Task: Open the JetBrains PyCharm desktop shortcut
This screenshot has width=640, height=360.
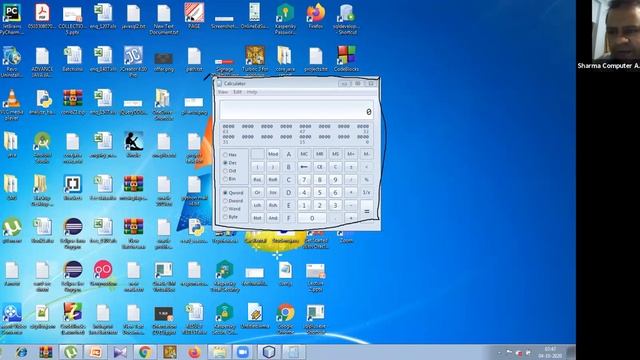Action: 11,18
